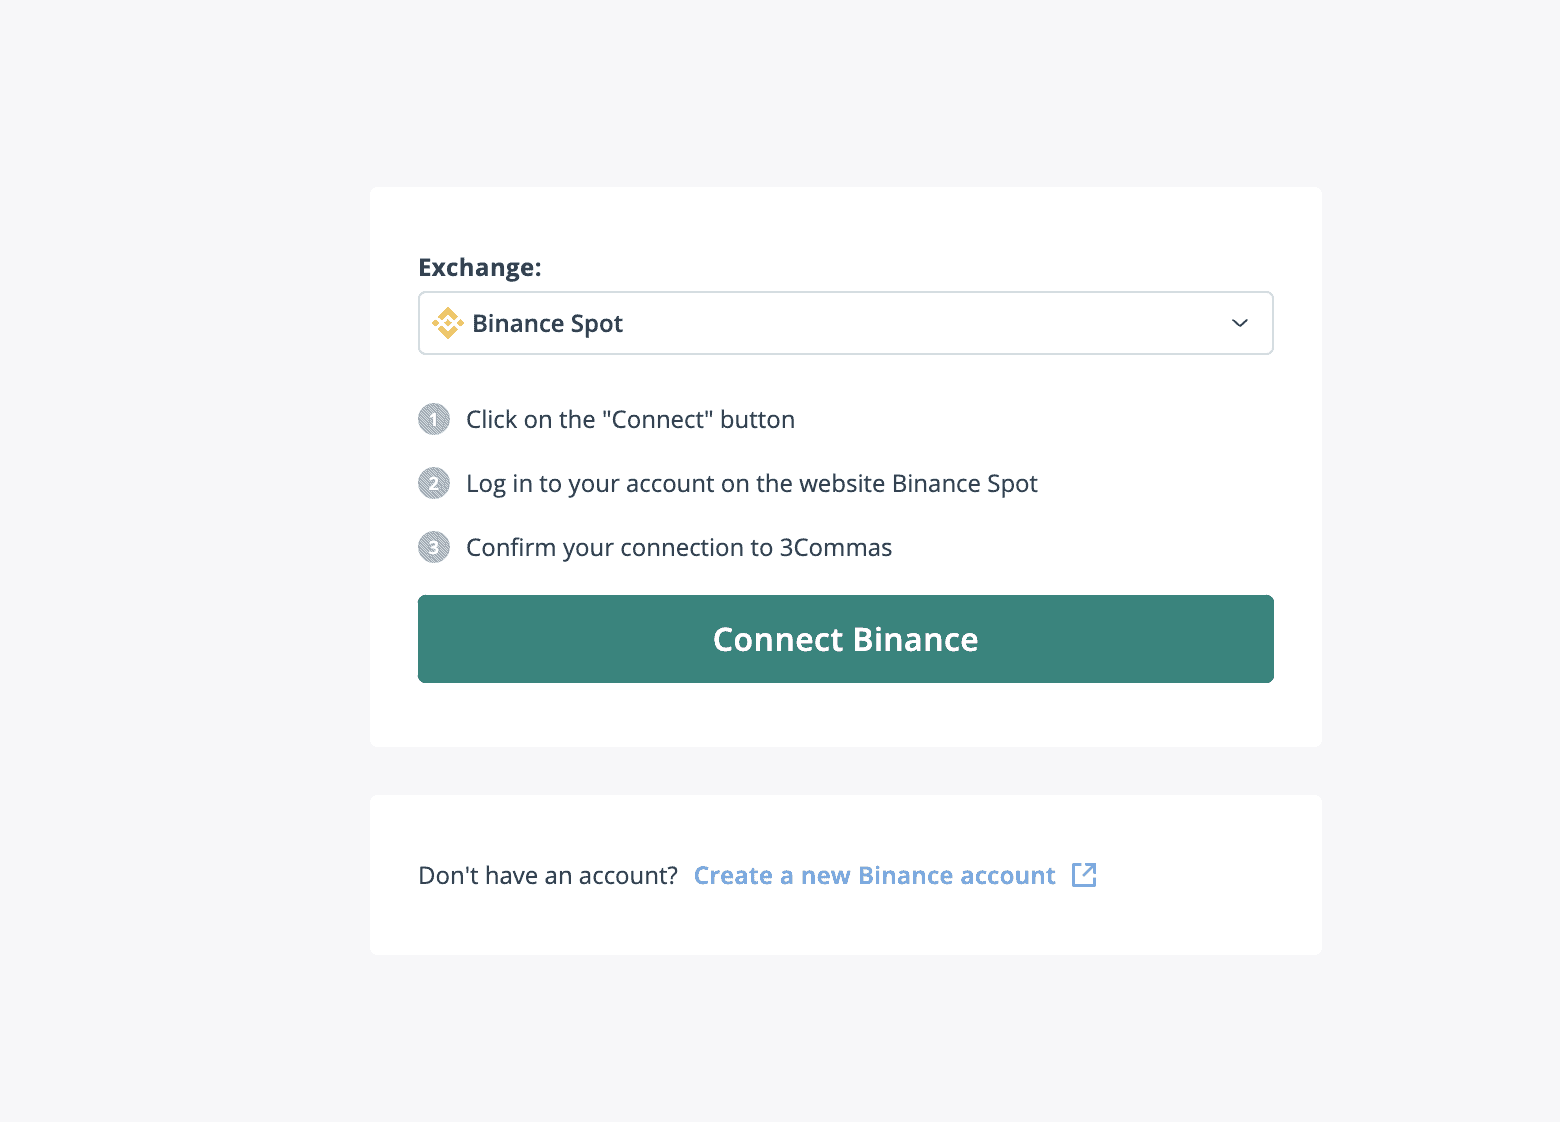Click the "Don't have an account?" text
1560x1122 pixels.
[548, 876]
